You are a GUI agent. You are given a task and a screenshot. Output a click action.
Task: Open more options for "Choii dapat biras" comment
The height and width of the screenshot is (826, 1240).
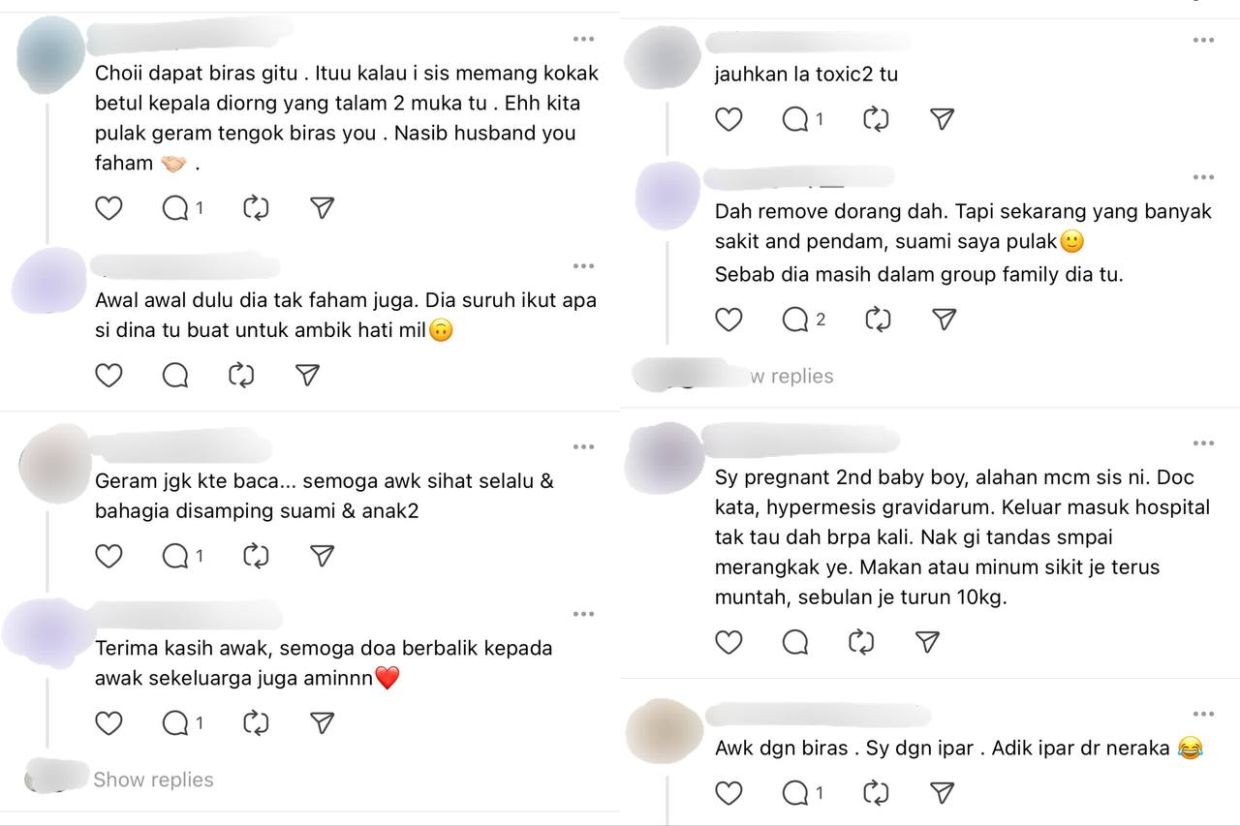point(584,39)
